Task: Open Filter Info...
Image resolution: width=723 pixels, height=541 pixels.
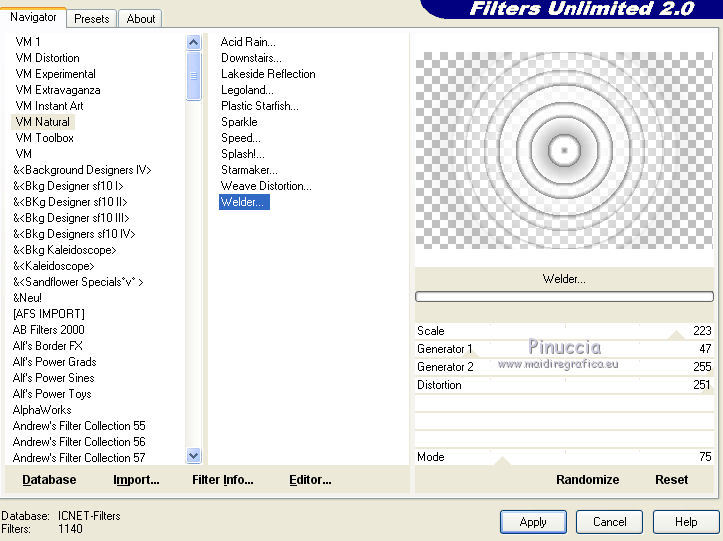Action: [x=223, y=480]
